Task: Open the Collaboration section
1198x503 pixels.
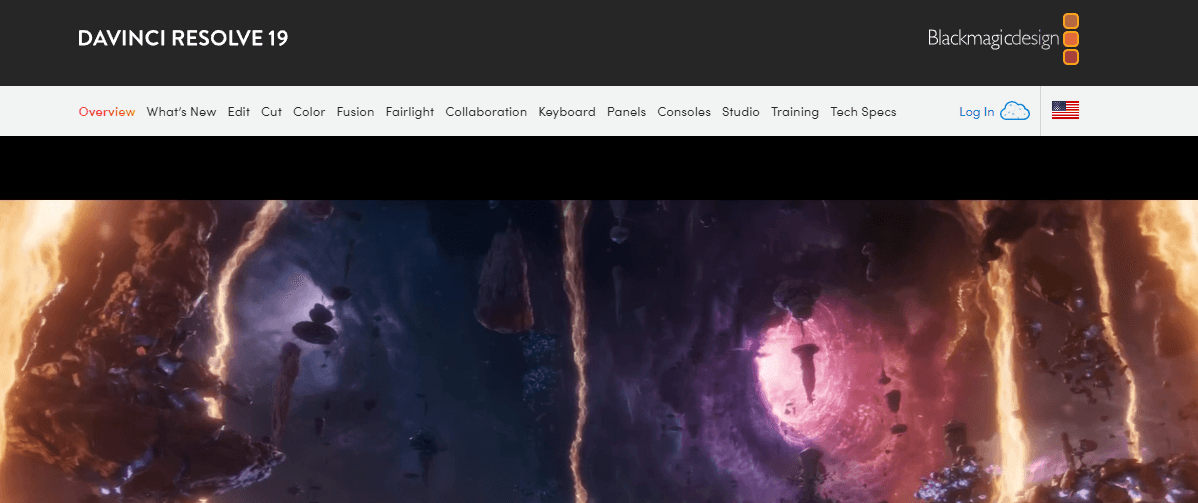Action: (x=486, y=112)
